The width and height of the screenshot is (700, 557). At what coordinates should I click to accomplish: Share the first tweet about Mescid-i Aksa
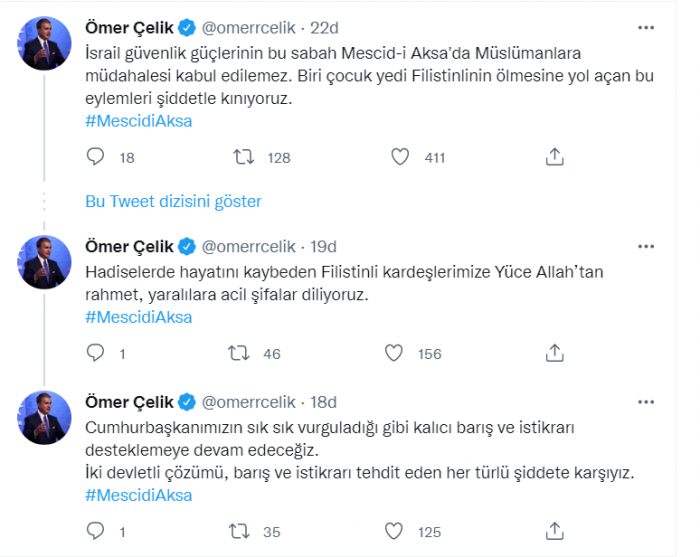[555, 157]
